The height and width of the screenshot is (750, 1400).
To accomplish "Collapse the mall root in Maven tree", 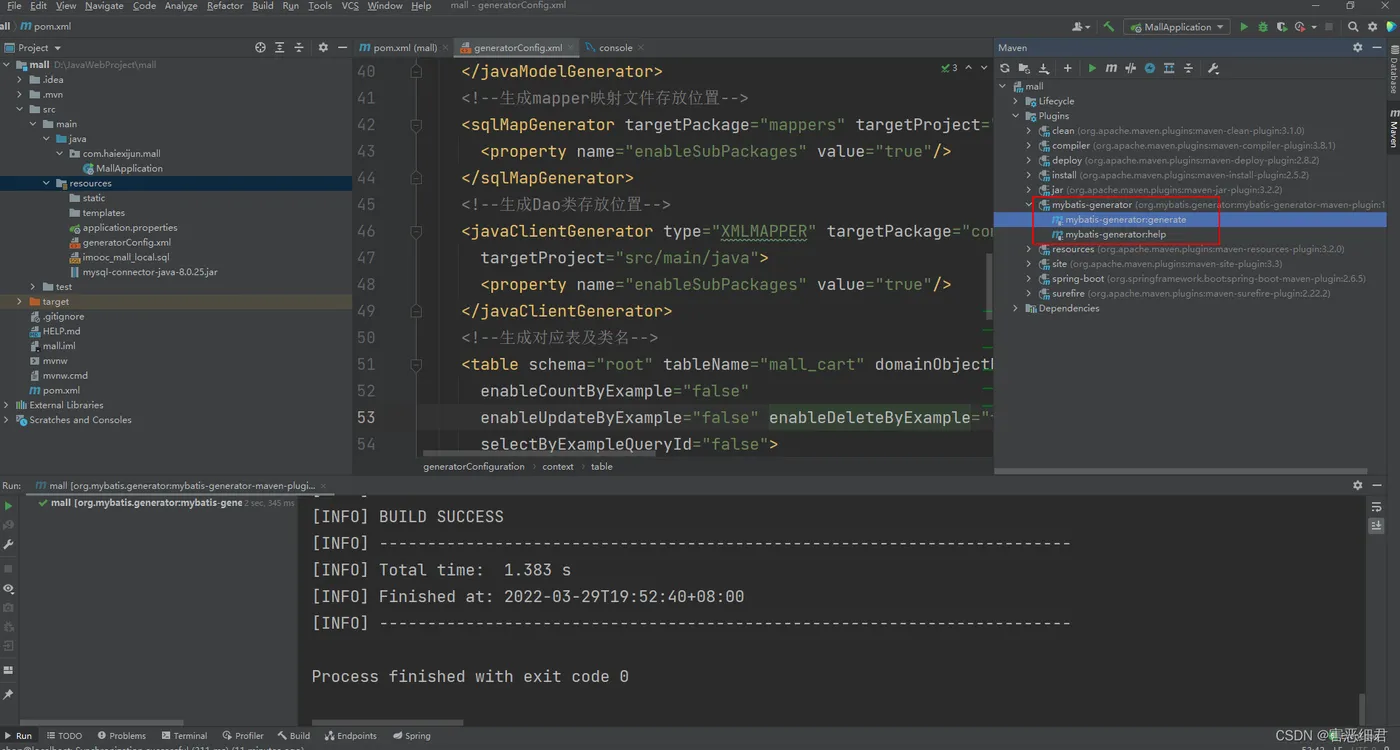I will 1003,86.
